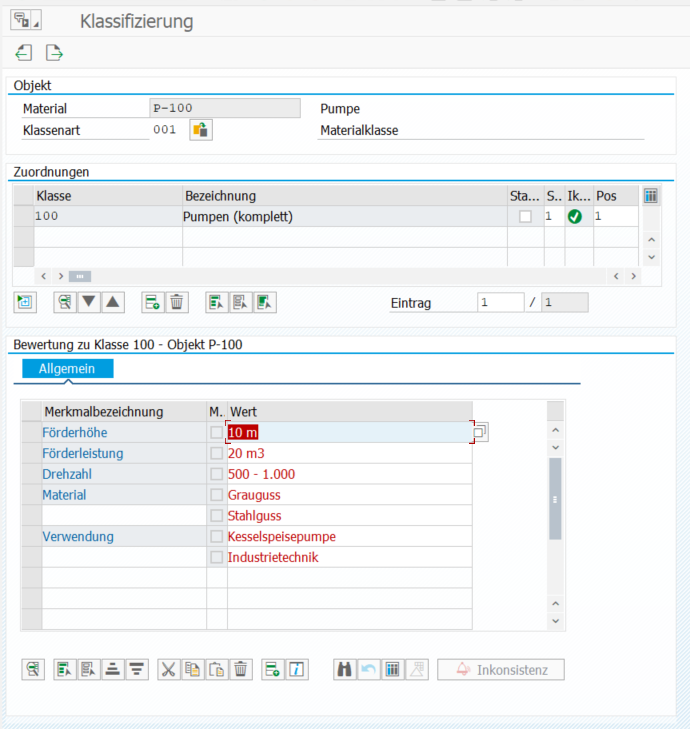
Task: Click the green Ik... status icon for class 100
Action: (x=575, y=217)
